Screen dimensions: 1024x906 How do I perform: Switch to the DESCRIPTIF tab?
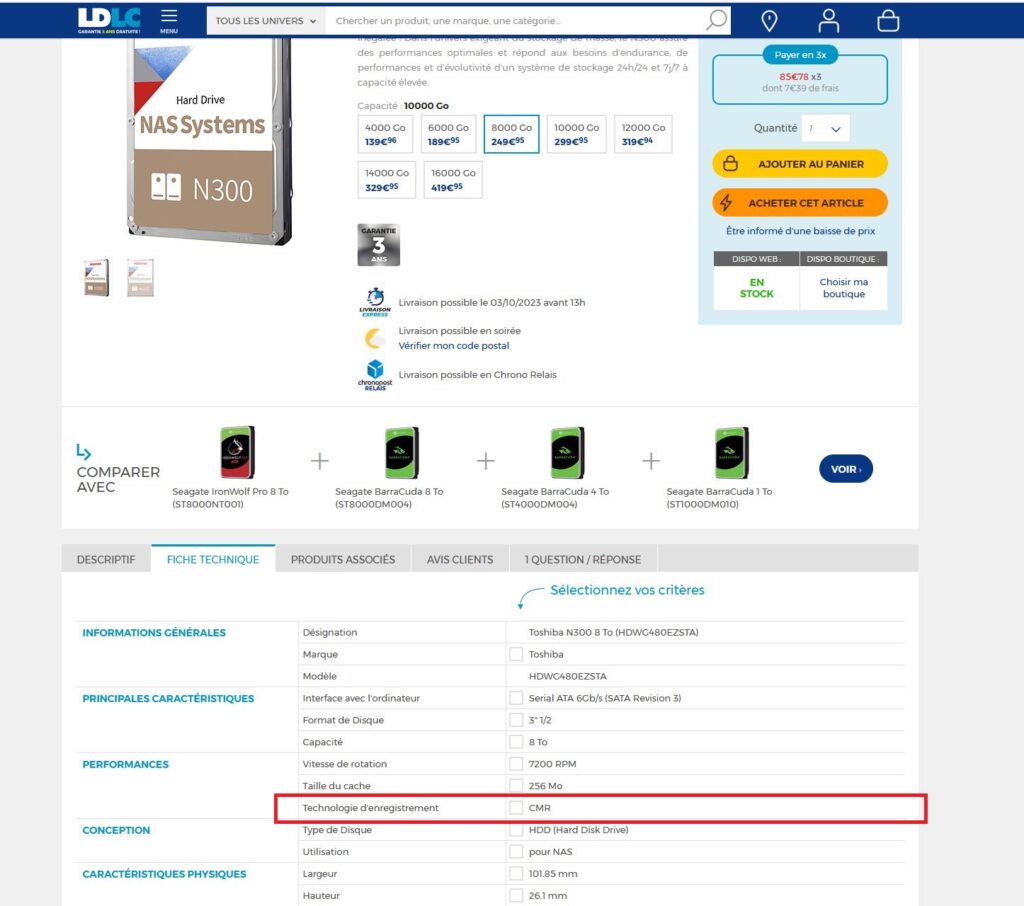[106, 559]
